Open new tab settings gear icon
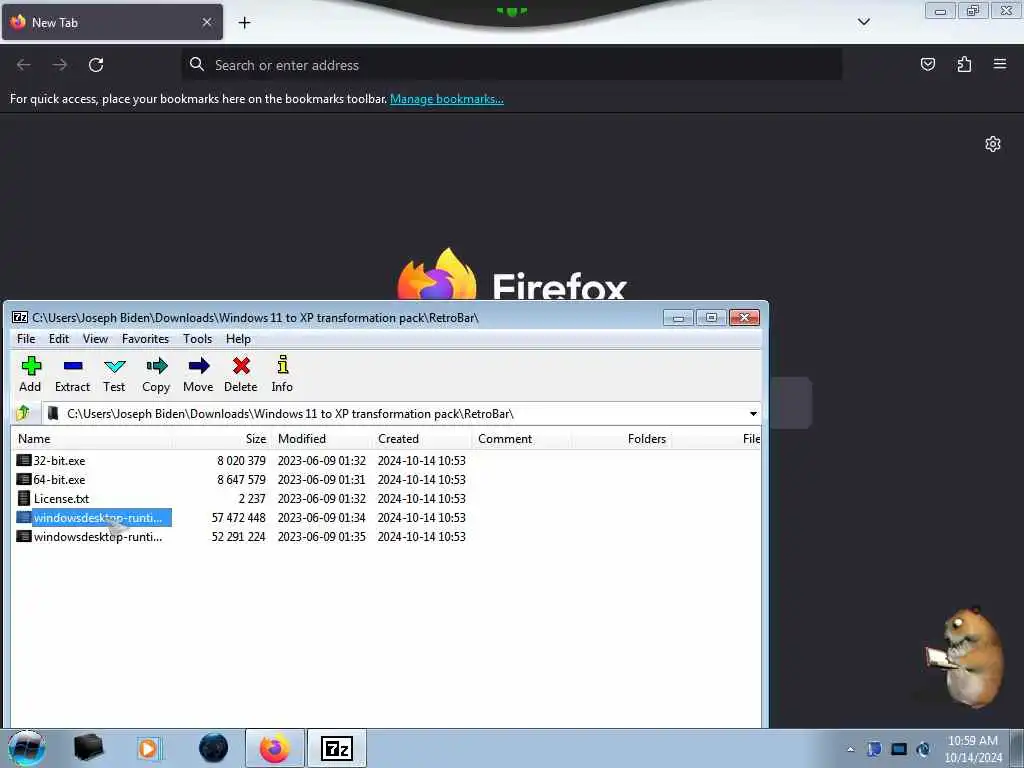 [x=993, y=144]
